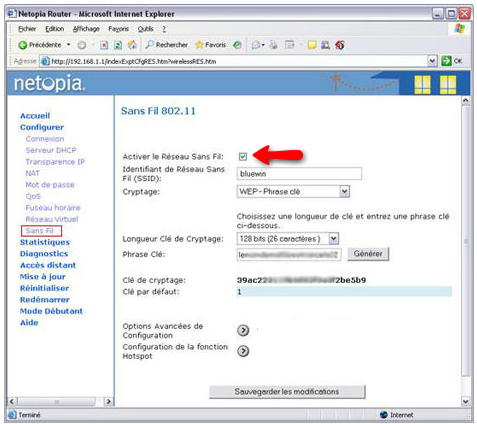Open Configuration de la fonction Hotspot arrow
The image size is (477, 424).
point(243,351)
